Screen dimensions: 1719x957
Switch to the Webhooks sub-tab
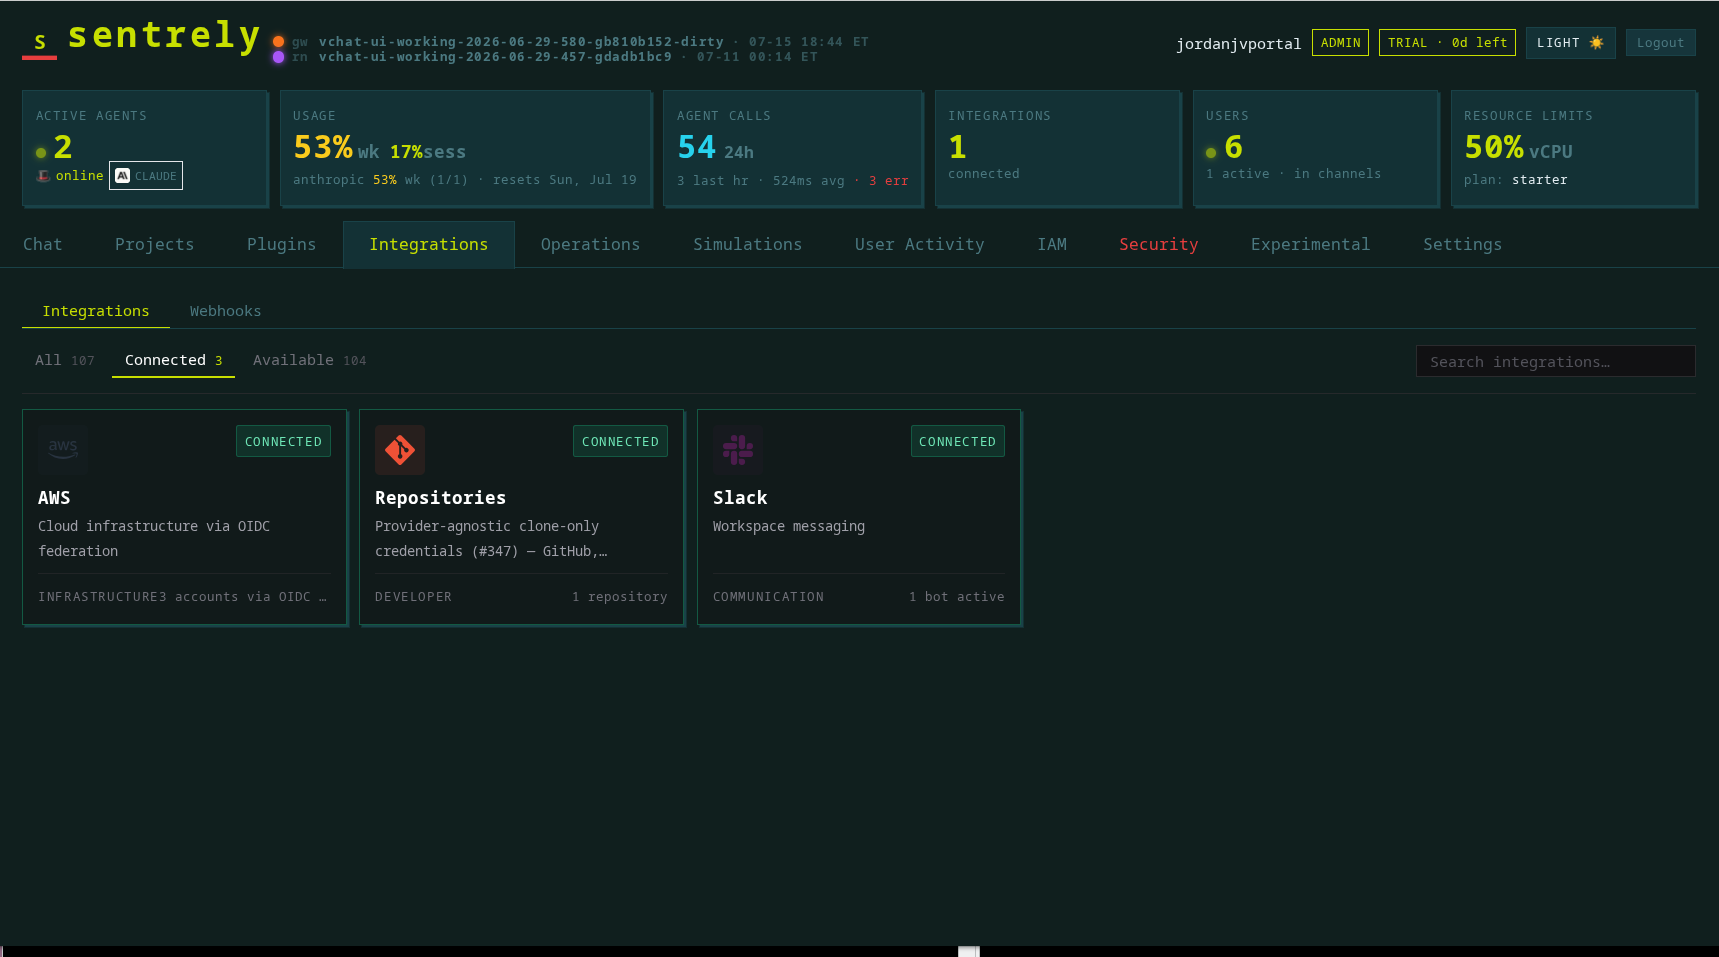pos(225,311)
